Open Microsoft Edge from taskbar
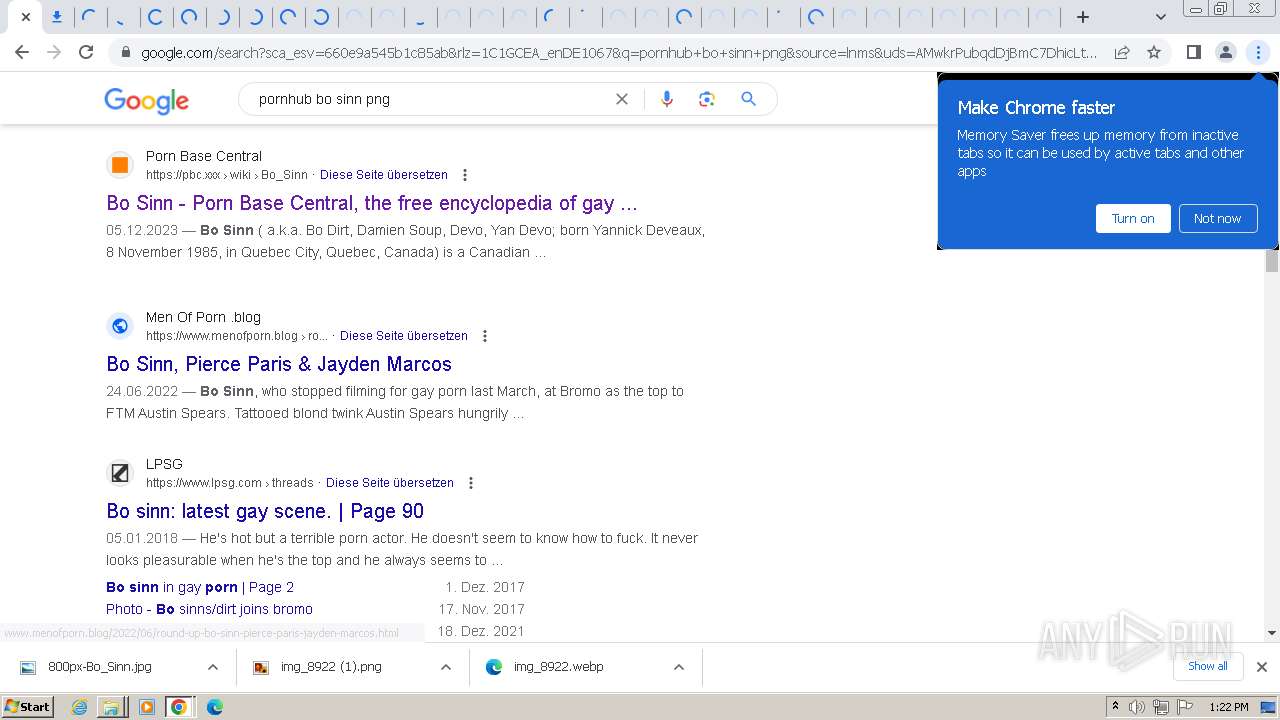The image size is (1280, 720). coord(214,707)
